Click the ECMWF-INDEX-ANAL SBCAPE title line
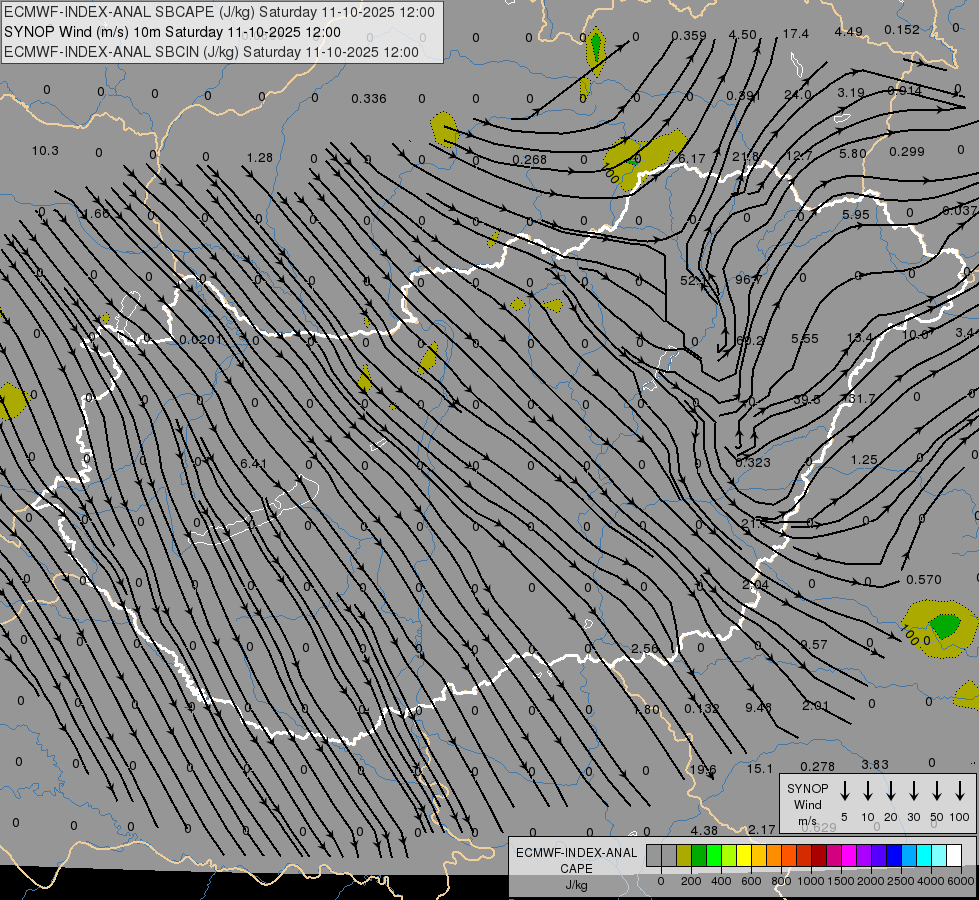The width and height of the screenshot is (979, 900). [x=220, y=13]
